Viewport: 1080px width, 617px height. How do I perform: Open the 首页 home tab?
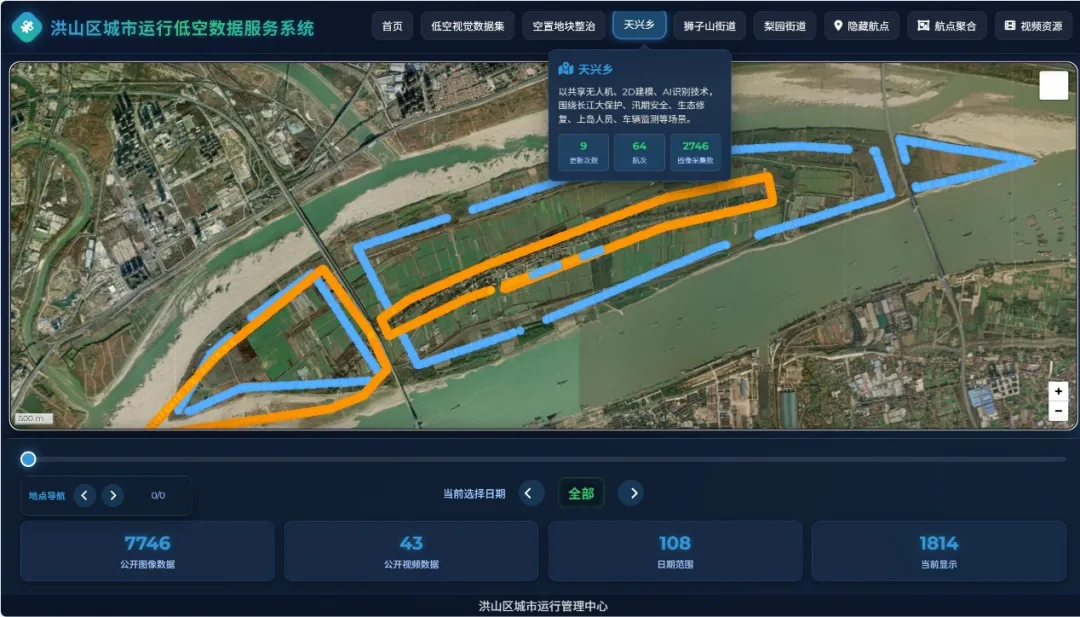click(393, 26)
